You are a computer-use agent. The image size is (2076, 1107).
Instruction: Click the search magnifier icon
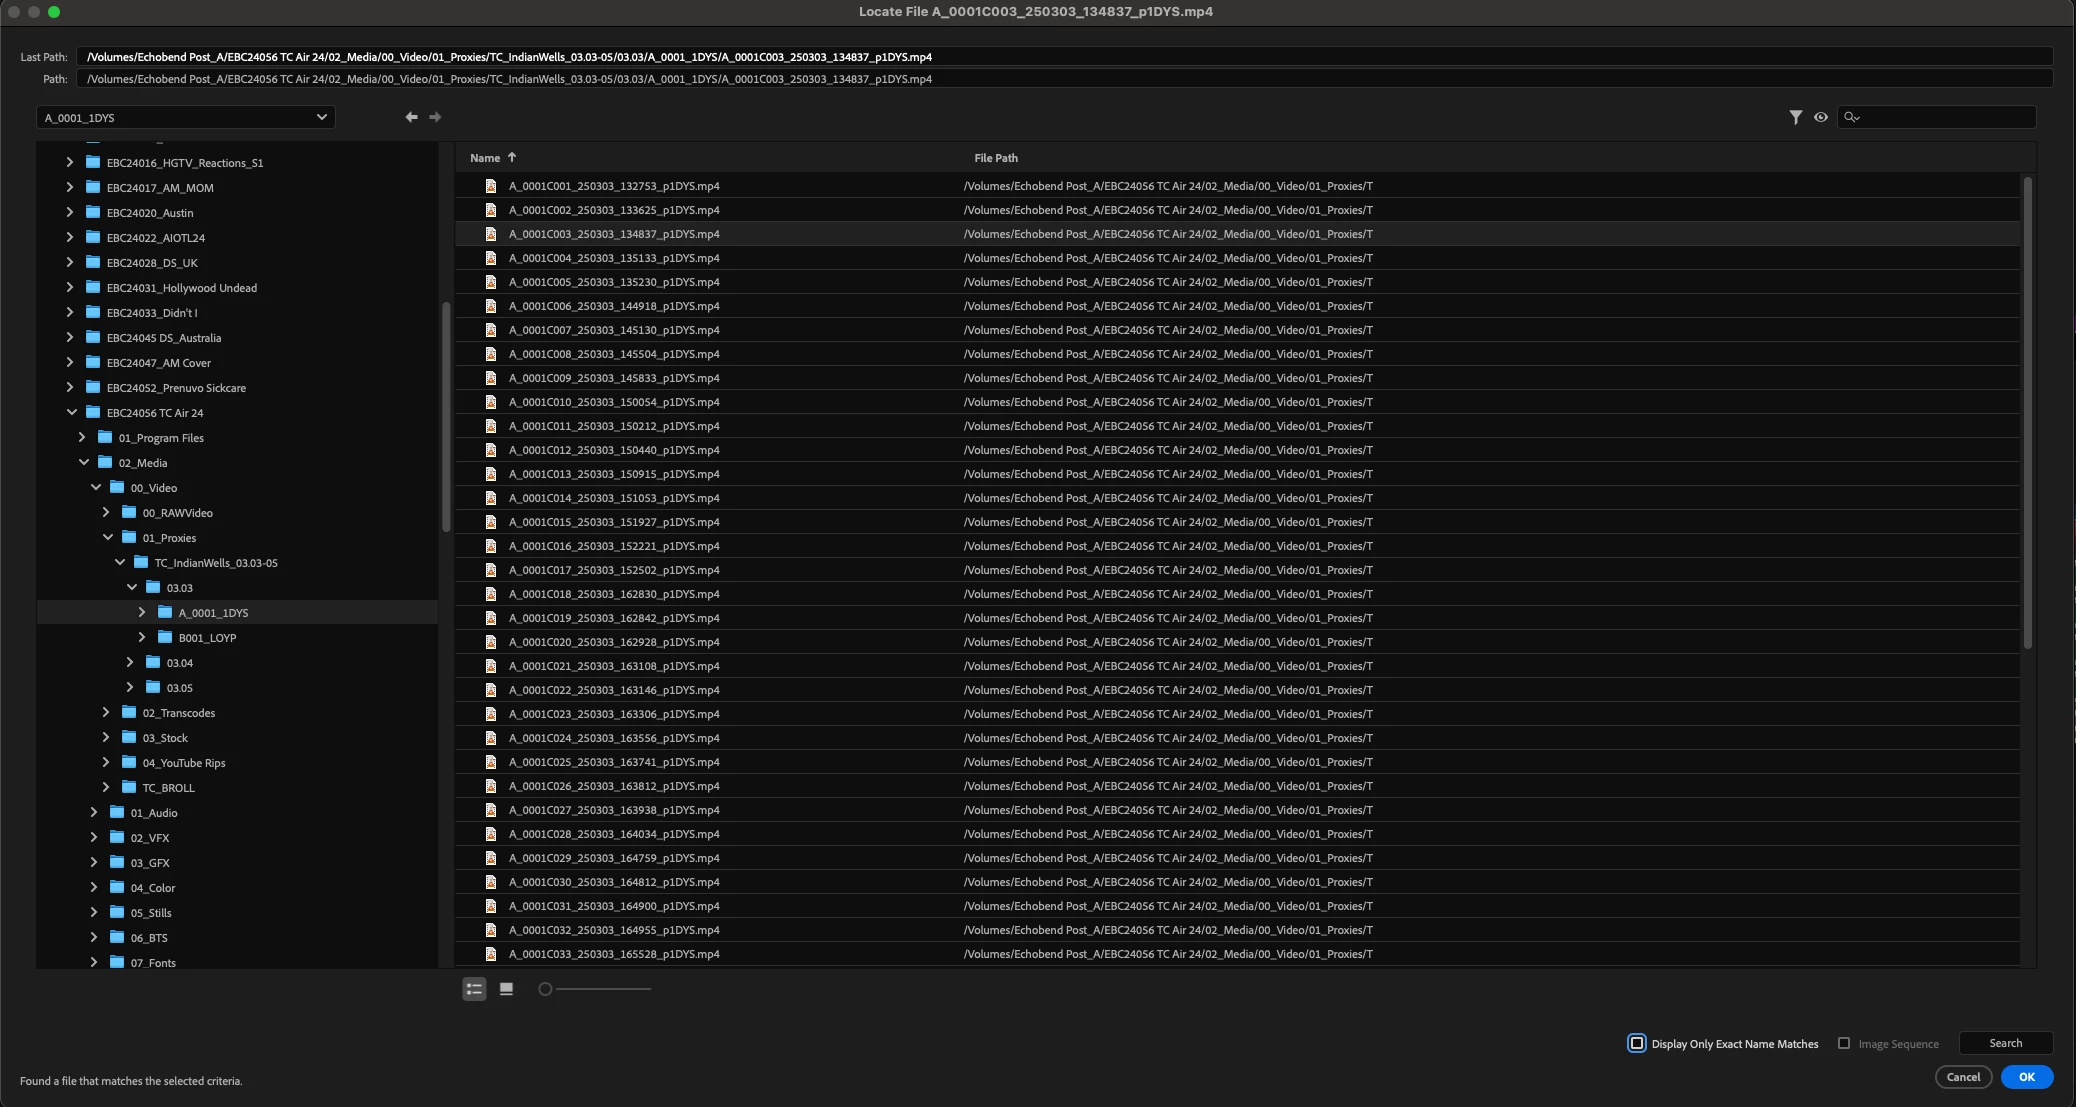click(x=1851, y=117)
